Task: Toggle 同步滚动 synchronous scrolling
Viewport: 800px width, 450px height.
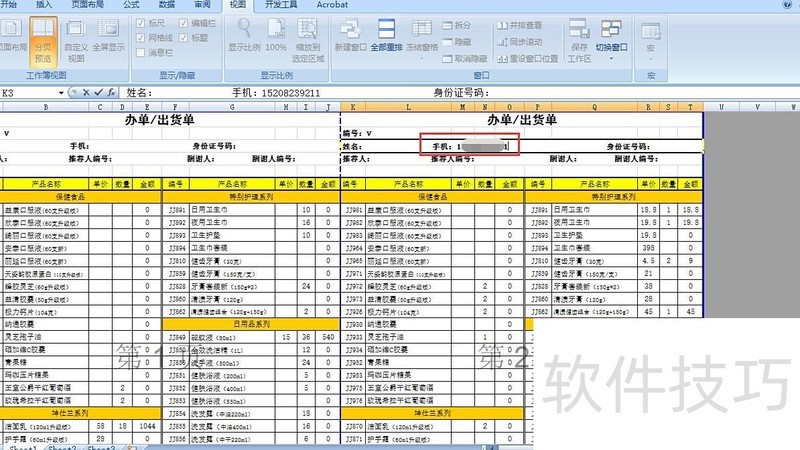Action: (x=519, y=42)
